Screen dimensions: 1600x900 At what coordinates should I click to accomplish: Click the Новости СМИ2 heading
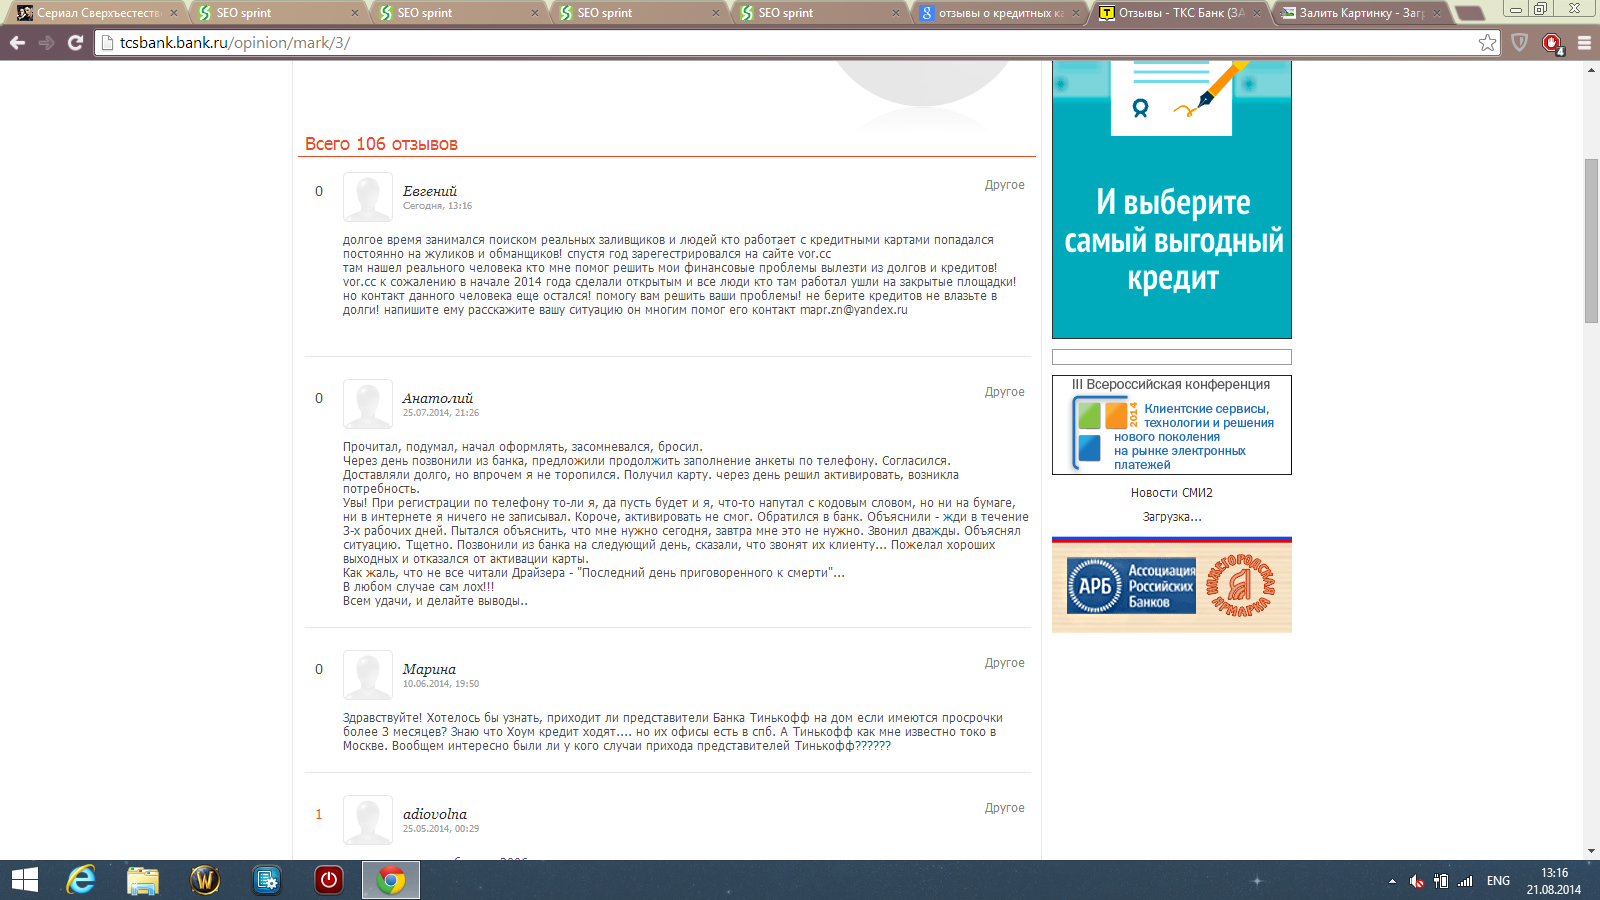1171,493
